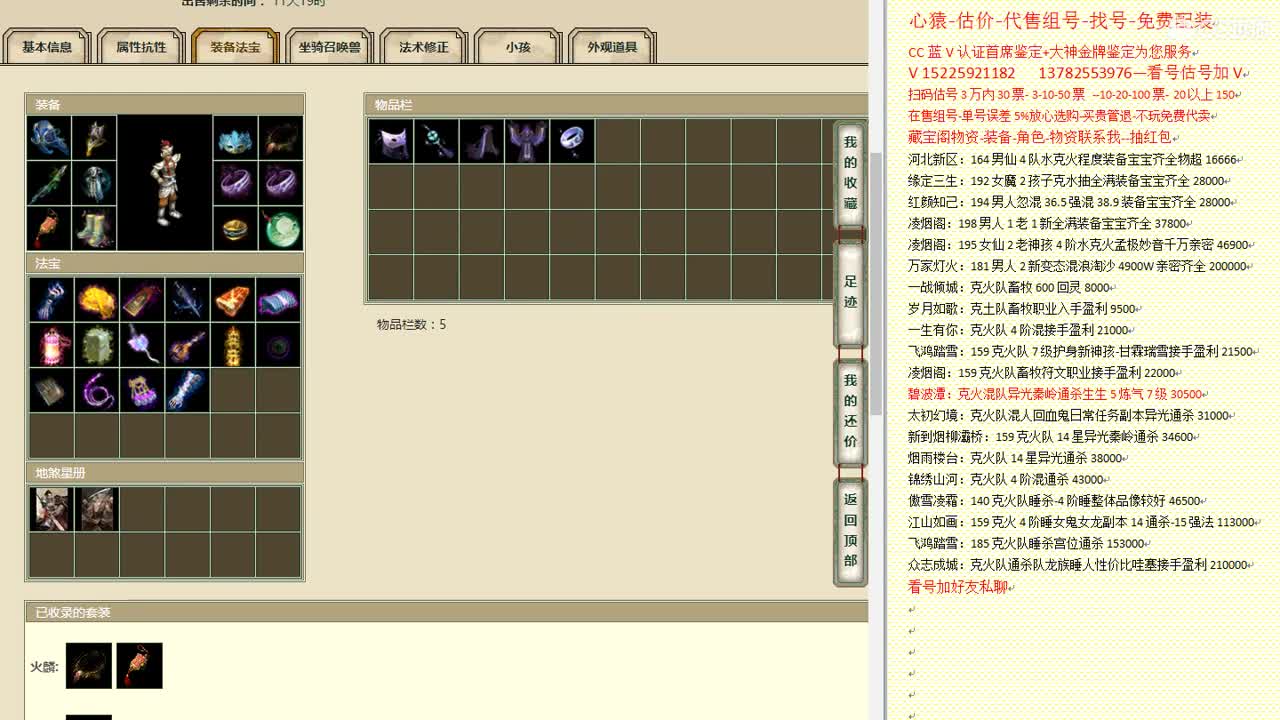1280x720 pixels.
Task: Select the 红颜知己 listing line
Action: pyautogui.click(x=1072, y=202)
